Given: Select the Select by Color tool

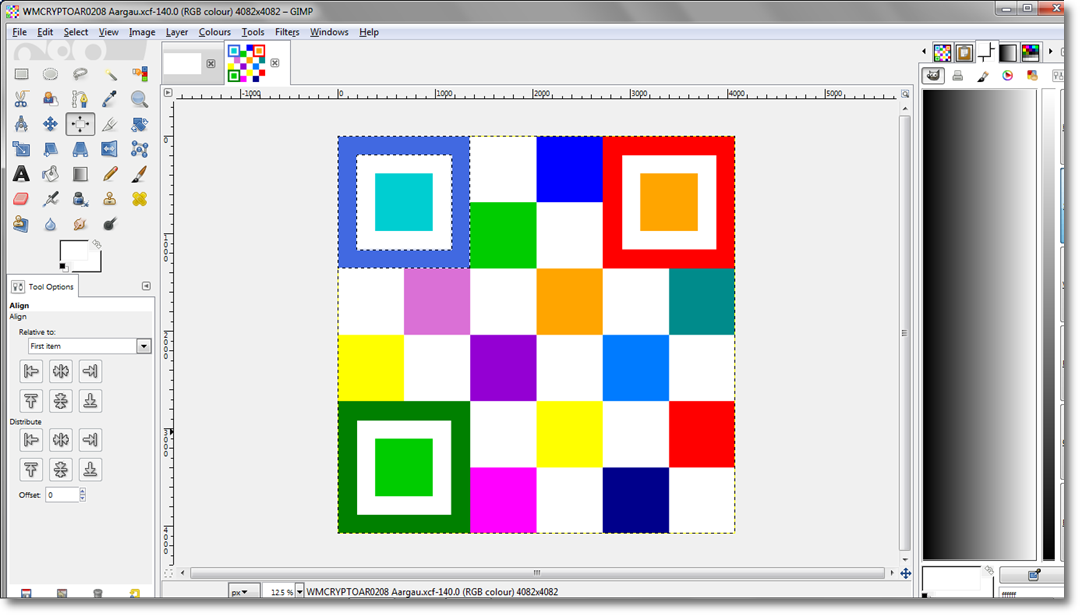Looking at the screenshot, I should [140, 74].
